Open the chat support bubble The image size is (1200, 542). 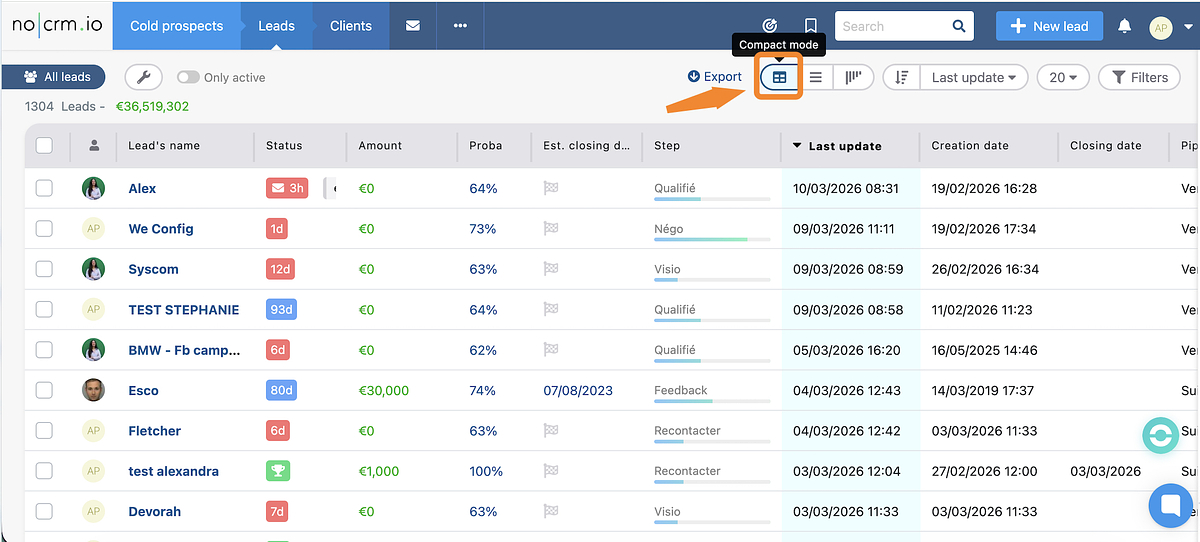tap(1169, 504)
